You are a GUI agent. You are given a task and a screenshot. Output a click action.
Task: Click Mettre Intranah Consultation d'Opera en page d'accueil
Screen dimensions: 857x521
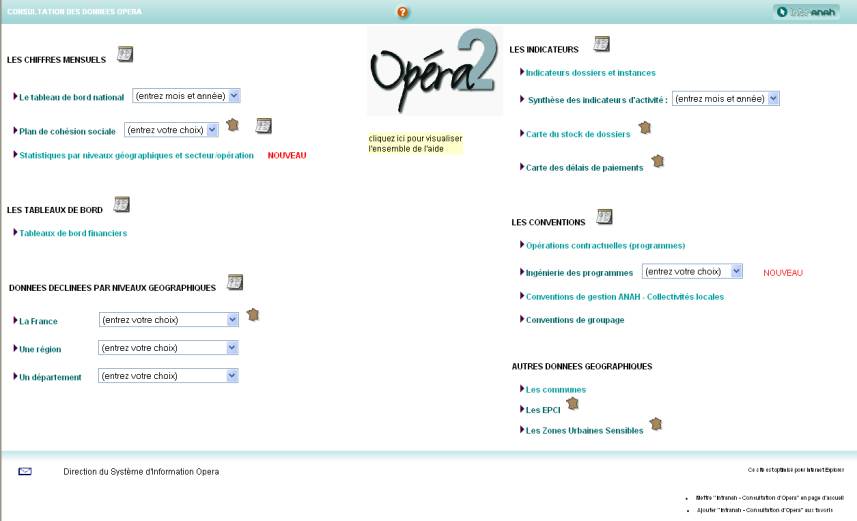tap(770, 498)
